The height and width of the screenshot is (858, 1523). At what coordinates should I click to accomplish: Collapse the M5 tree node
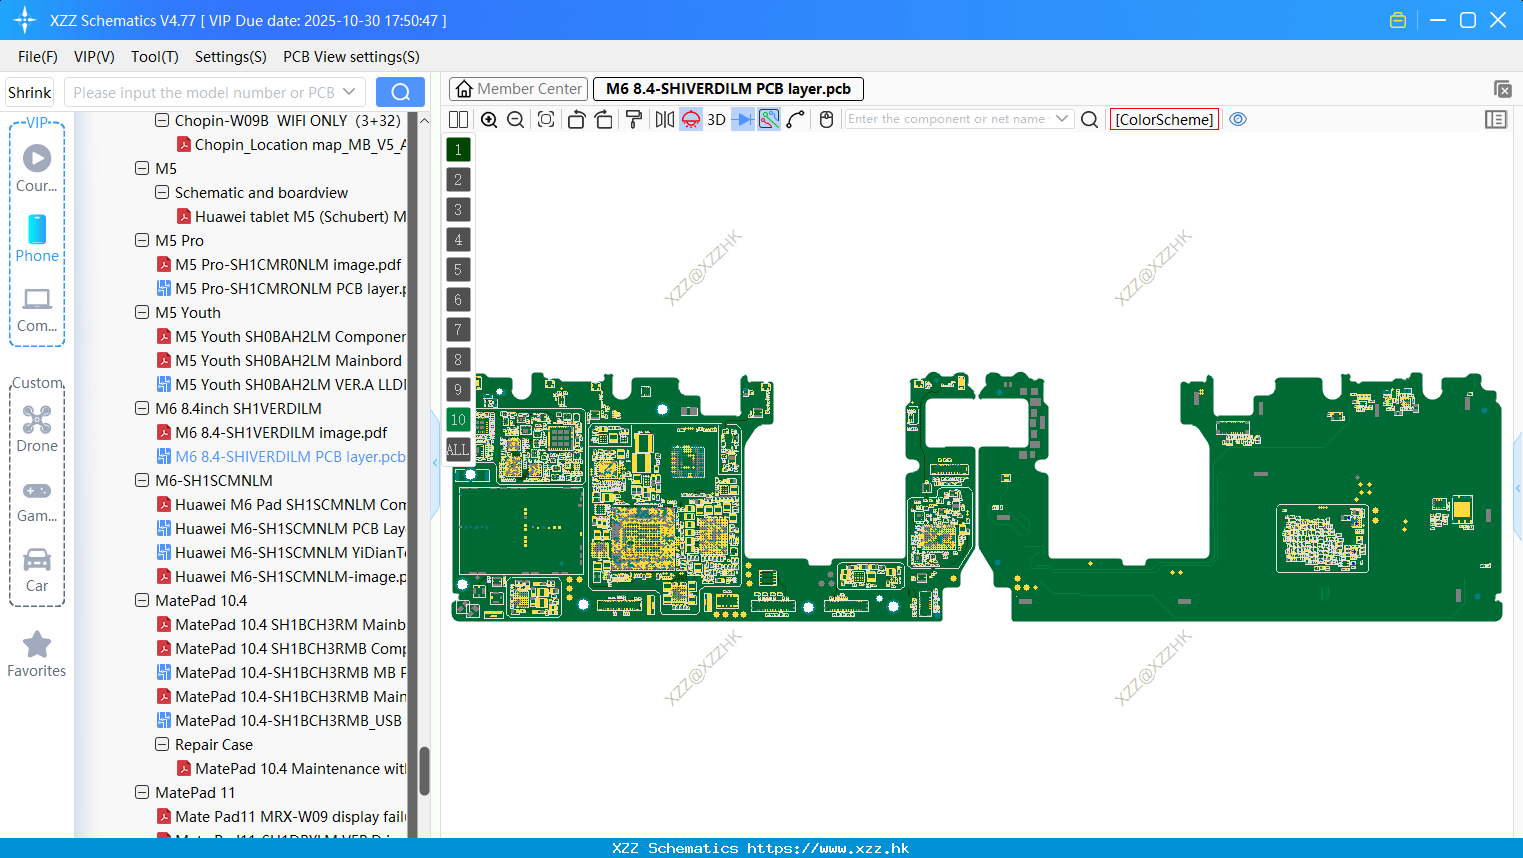[142, 168]
